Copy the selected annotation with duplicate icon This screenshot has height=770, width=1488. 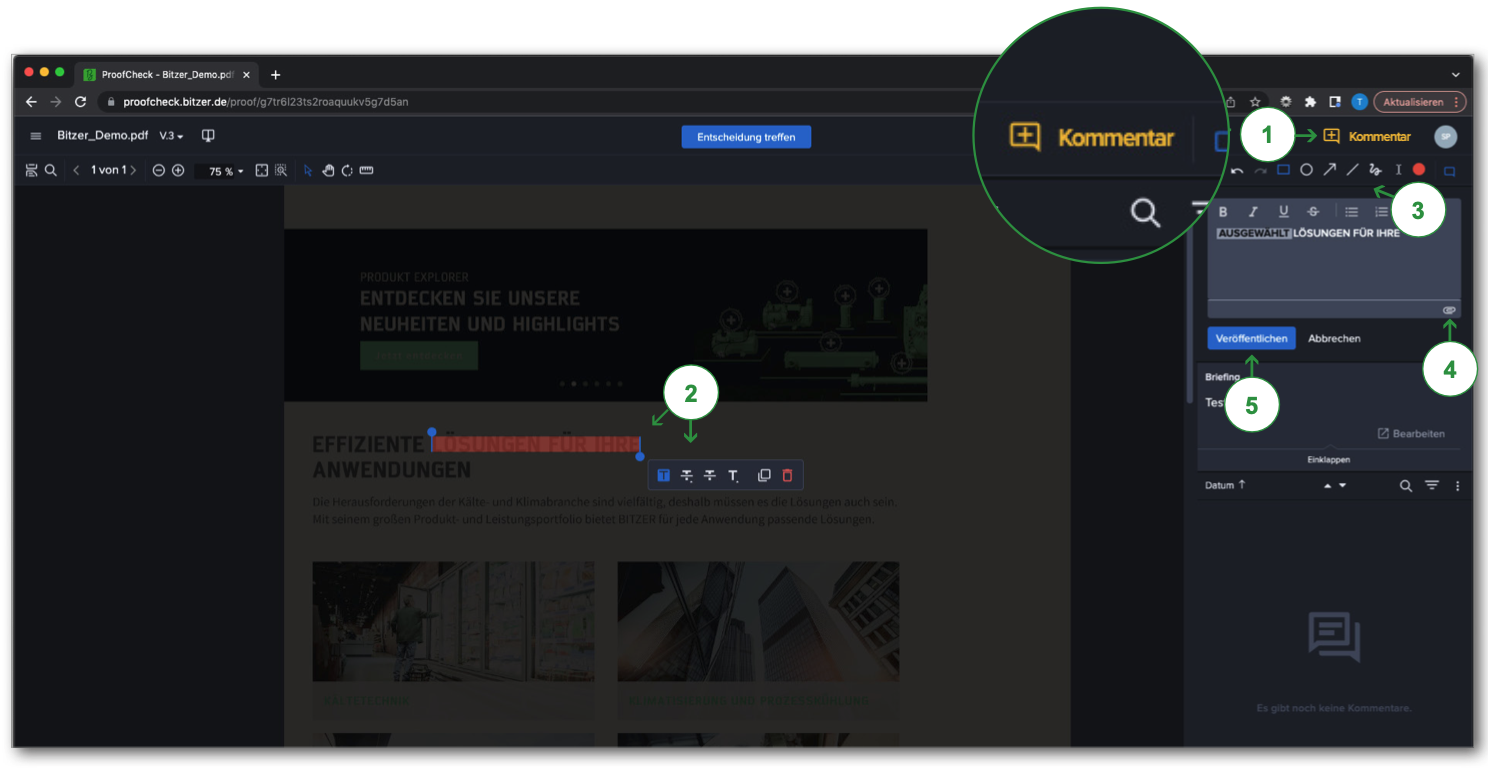click(764, 475)
